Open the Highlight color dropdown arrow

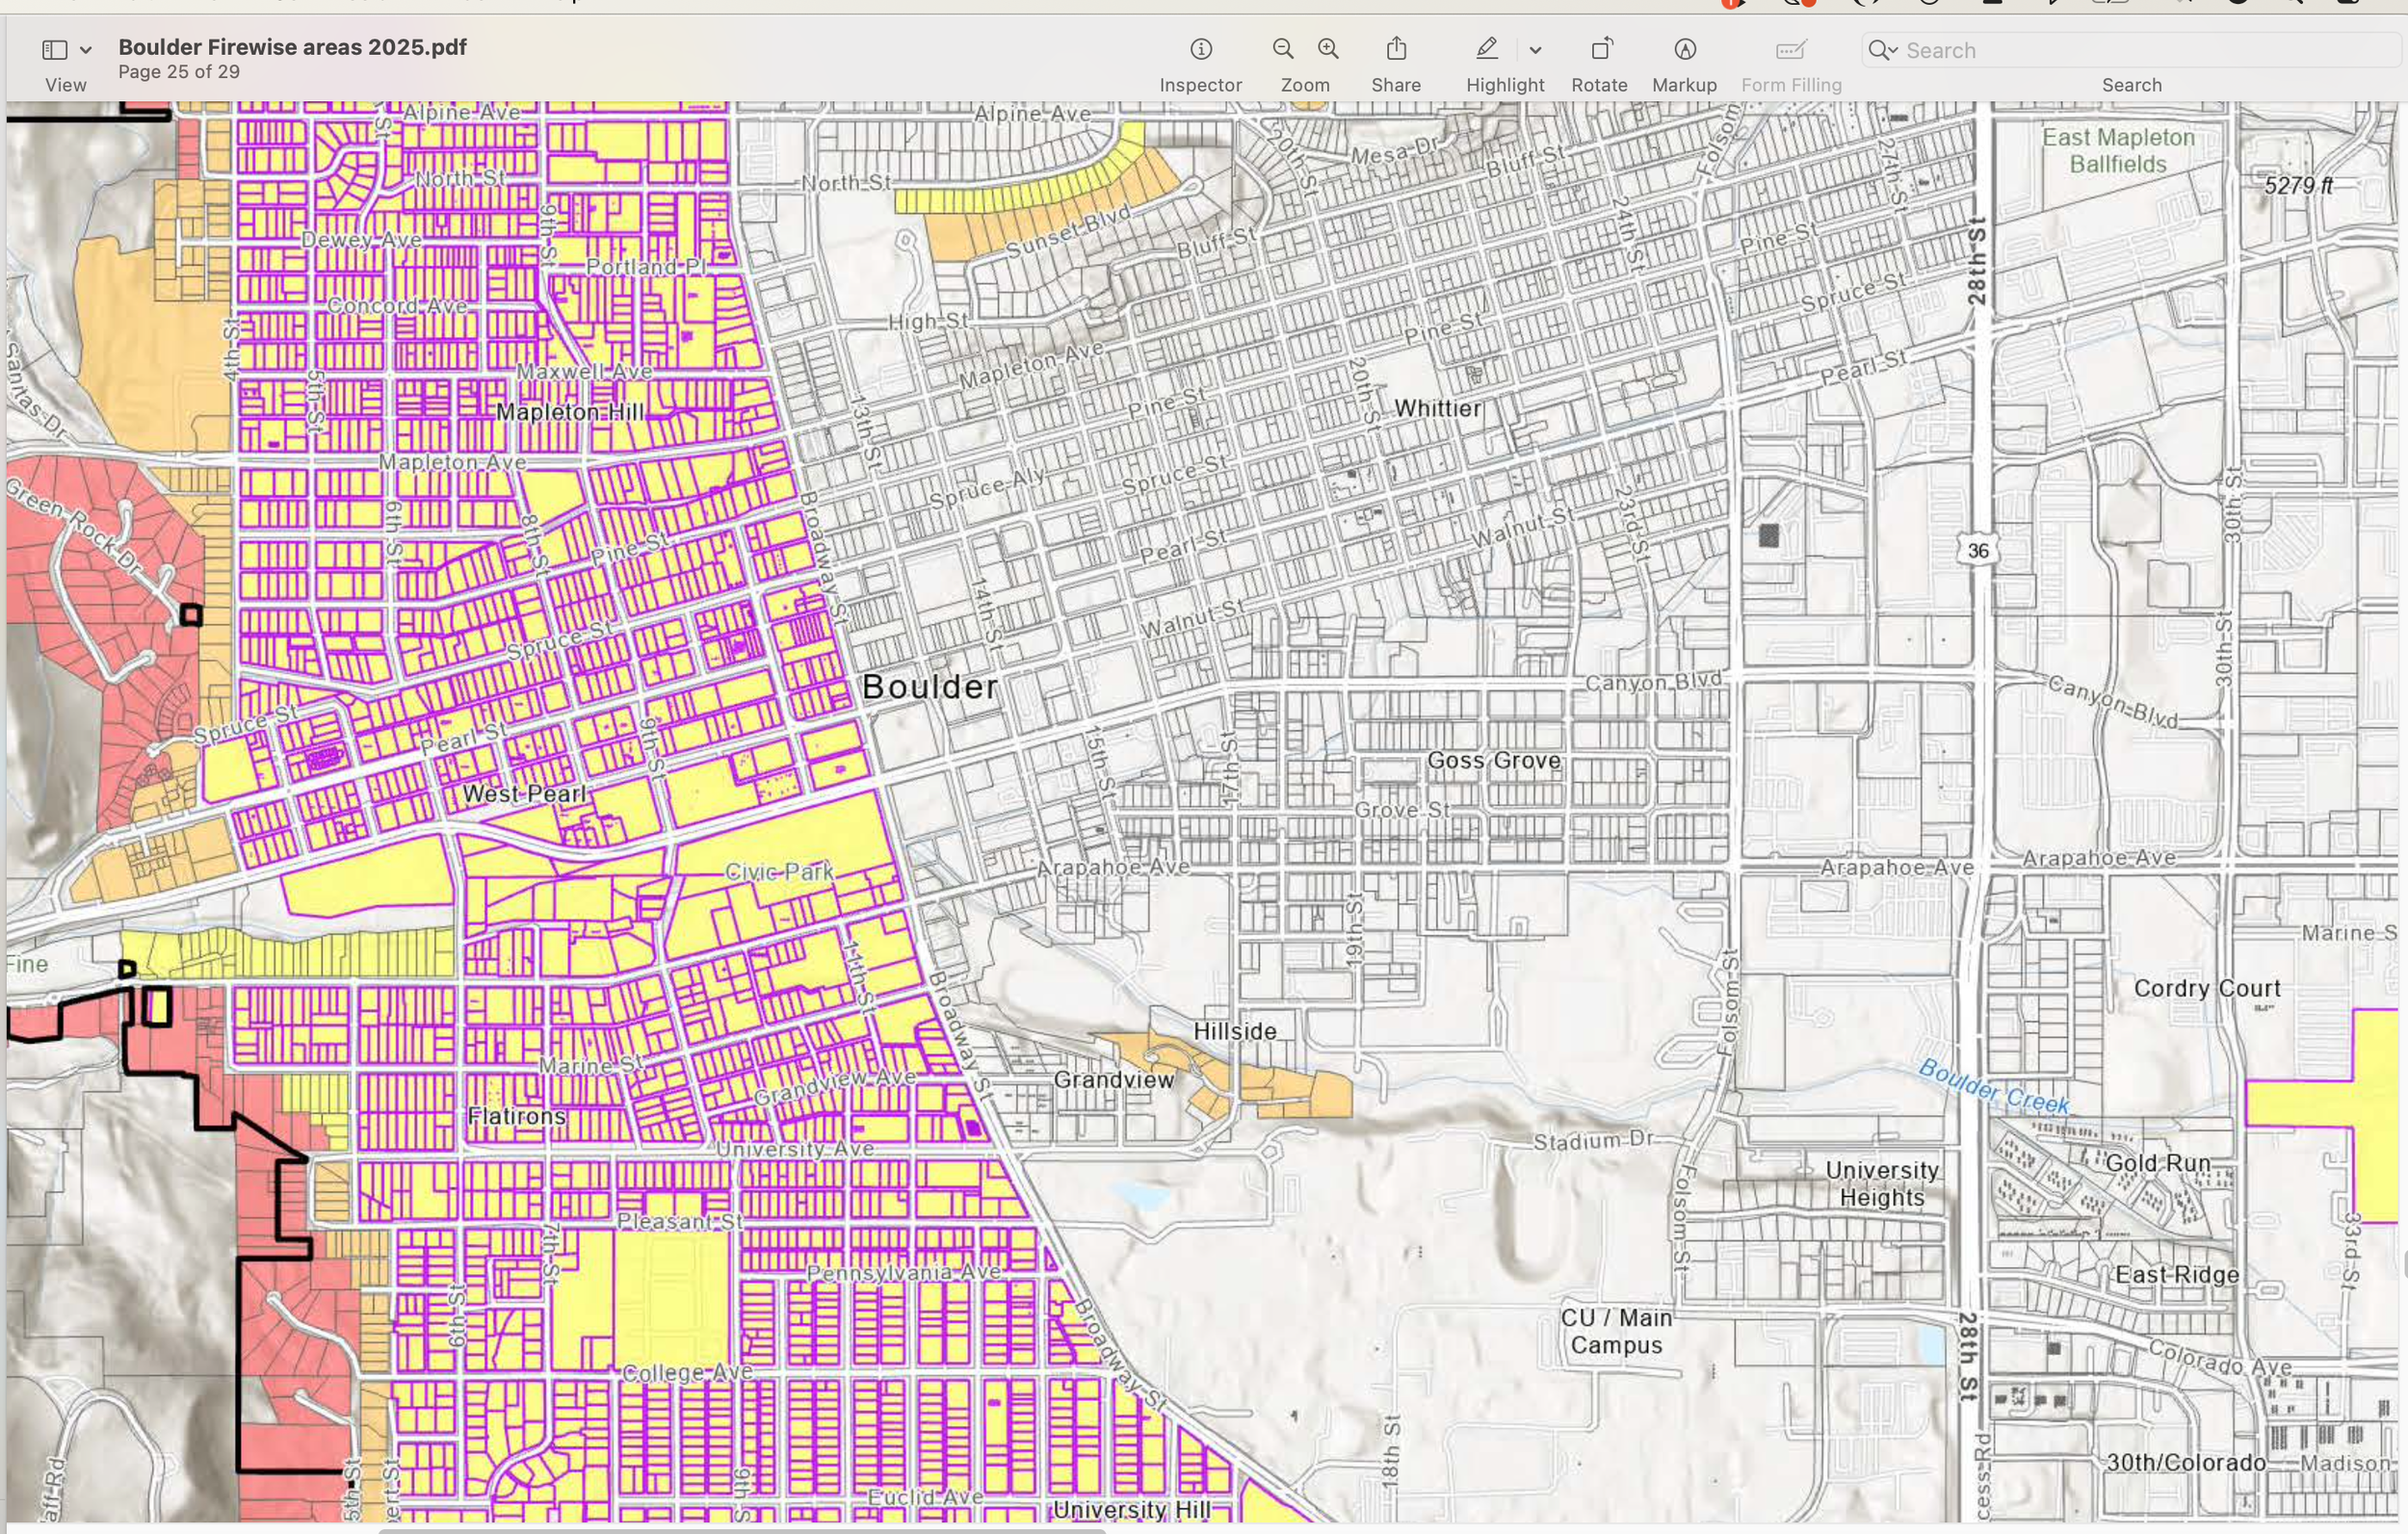1535,50
